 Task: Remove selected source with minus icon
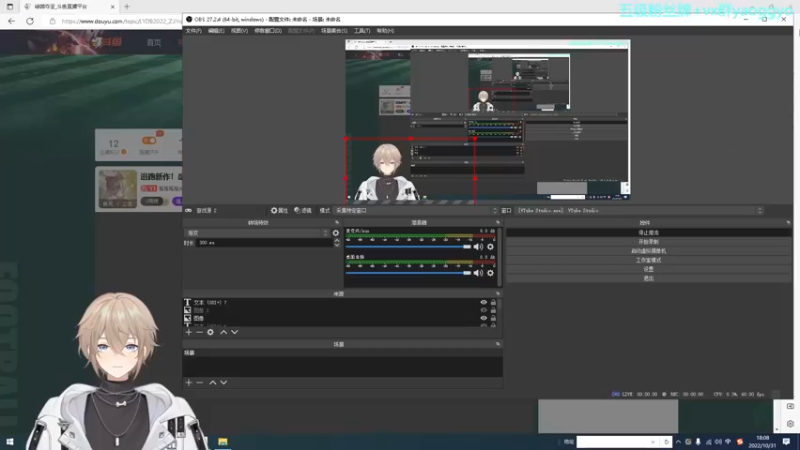[199, 332]
